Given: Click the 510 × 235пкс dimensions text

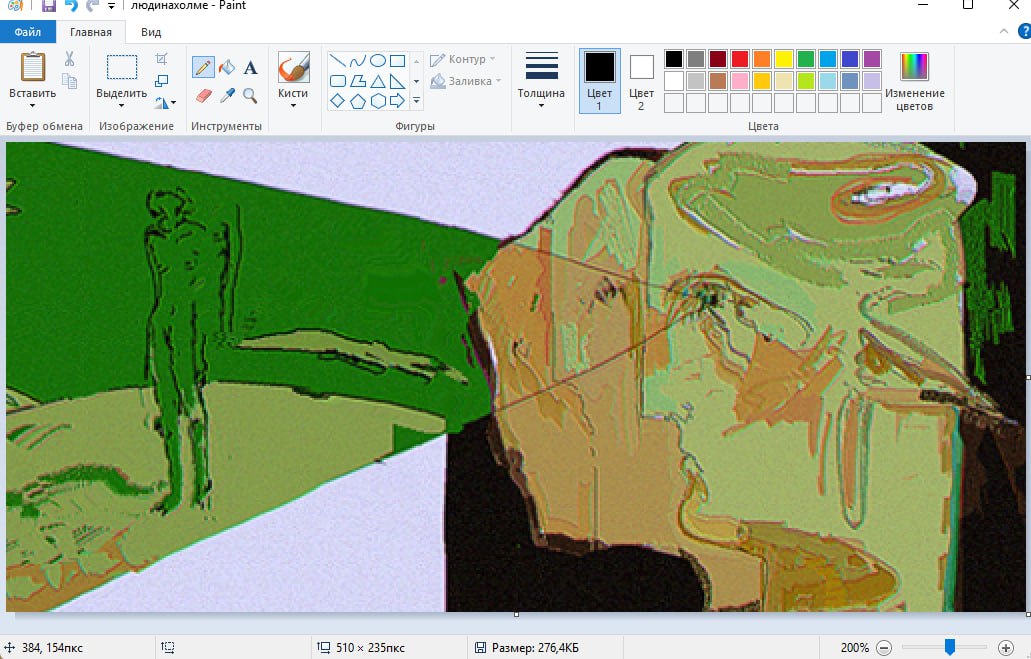Looking at the screenshot, I should 370,648.
